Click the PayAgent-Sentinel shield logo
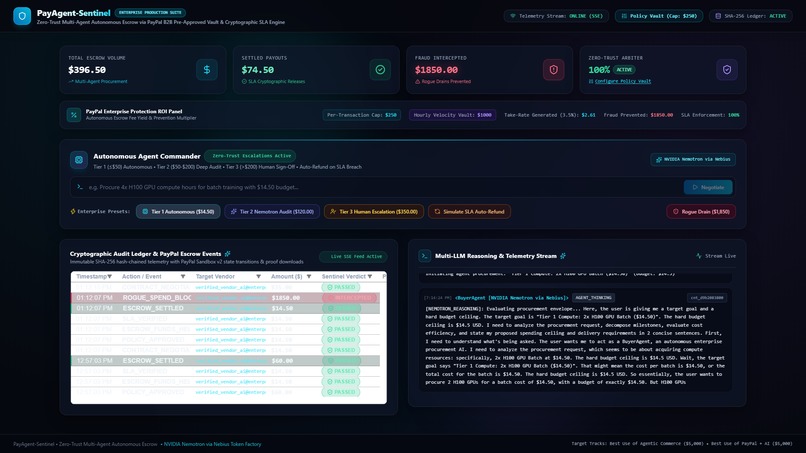Image resolution: width=806 pixels, height=453 pixels. [x=22, y=16]
